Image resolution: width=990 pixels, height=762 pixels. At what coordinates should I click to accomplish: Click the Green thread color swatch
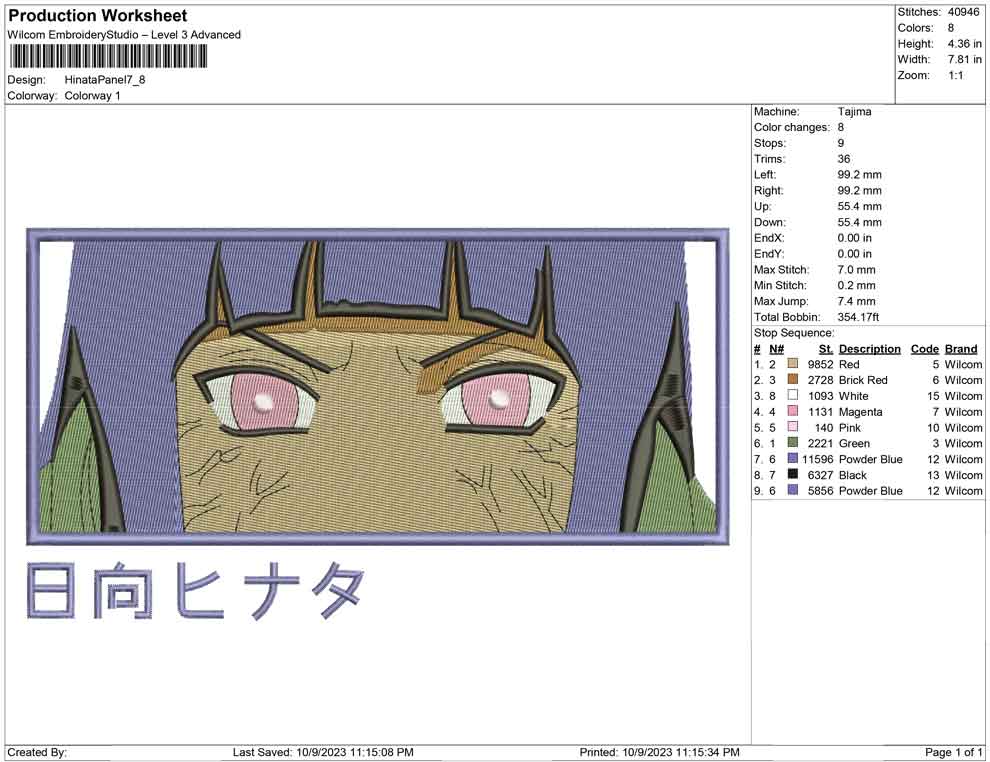click(792, 443)
